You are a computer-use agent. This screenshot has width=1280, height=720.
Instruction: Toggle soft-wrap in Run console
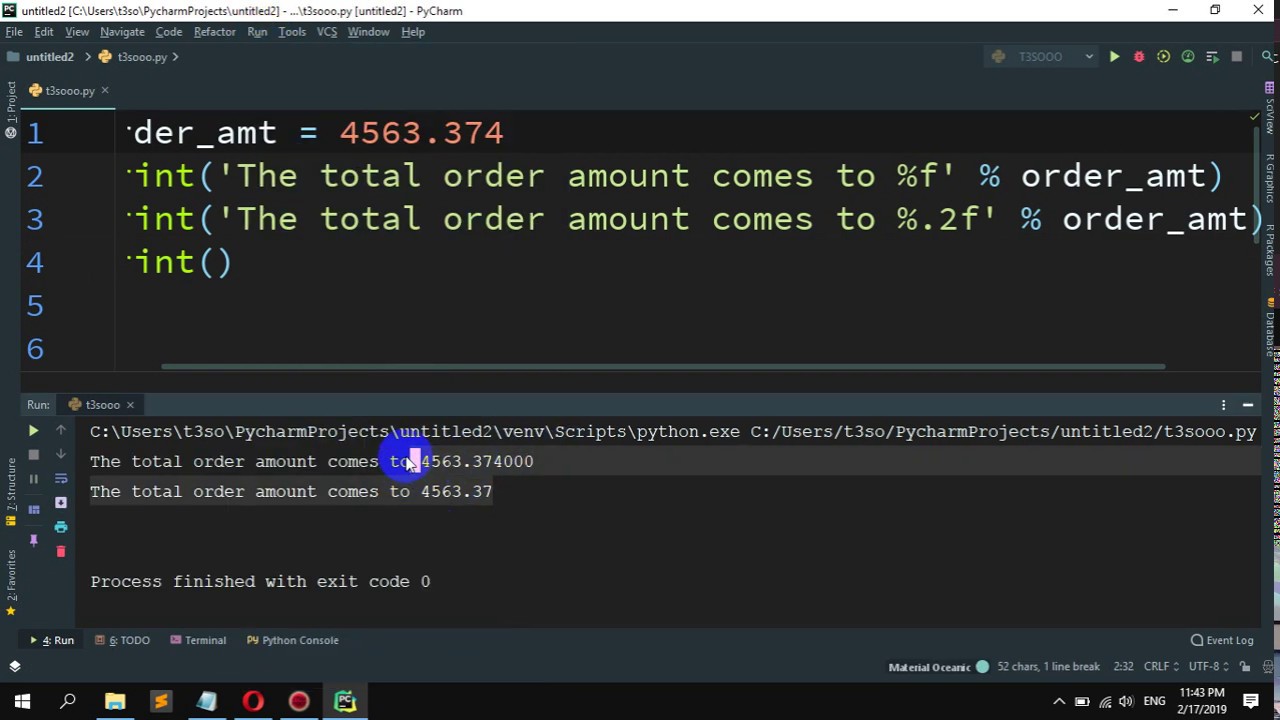(x=61, y=479)
